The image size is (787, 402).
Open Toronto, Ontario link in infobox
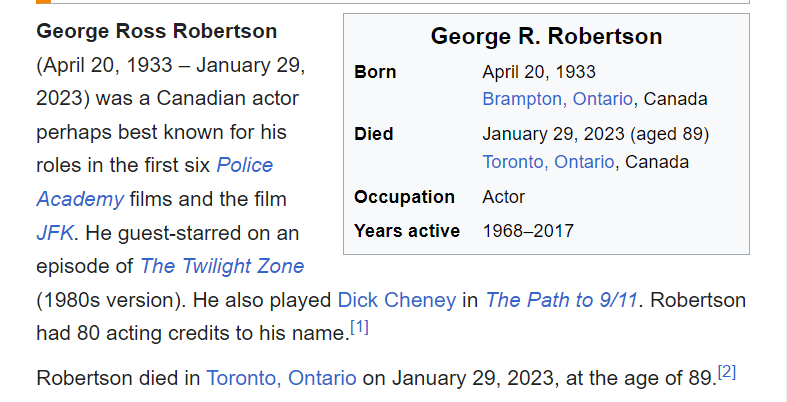(x=546, y=162)
